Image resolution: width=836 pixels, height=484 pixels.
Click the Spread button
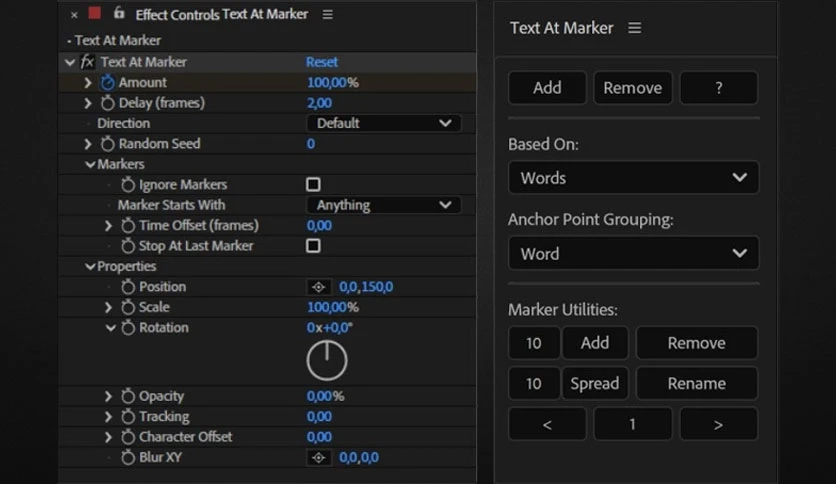tap(595, 383)
